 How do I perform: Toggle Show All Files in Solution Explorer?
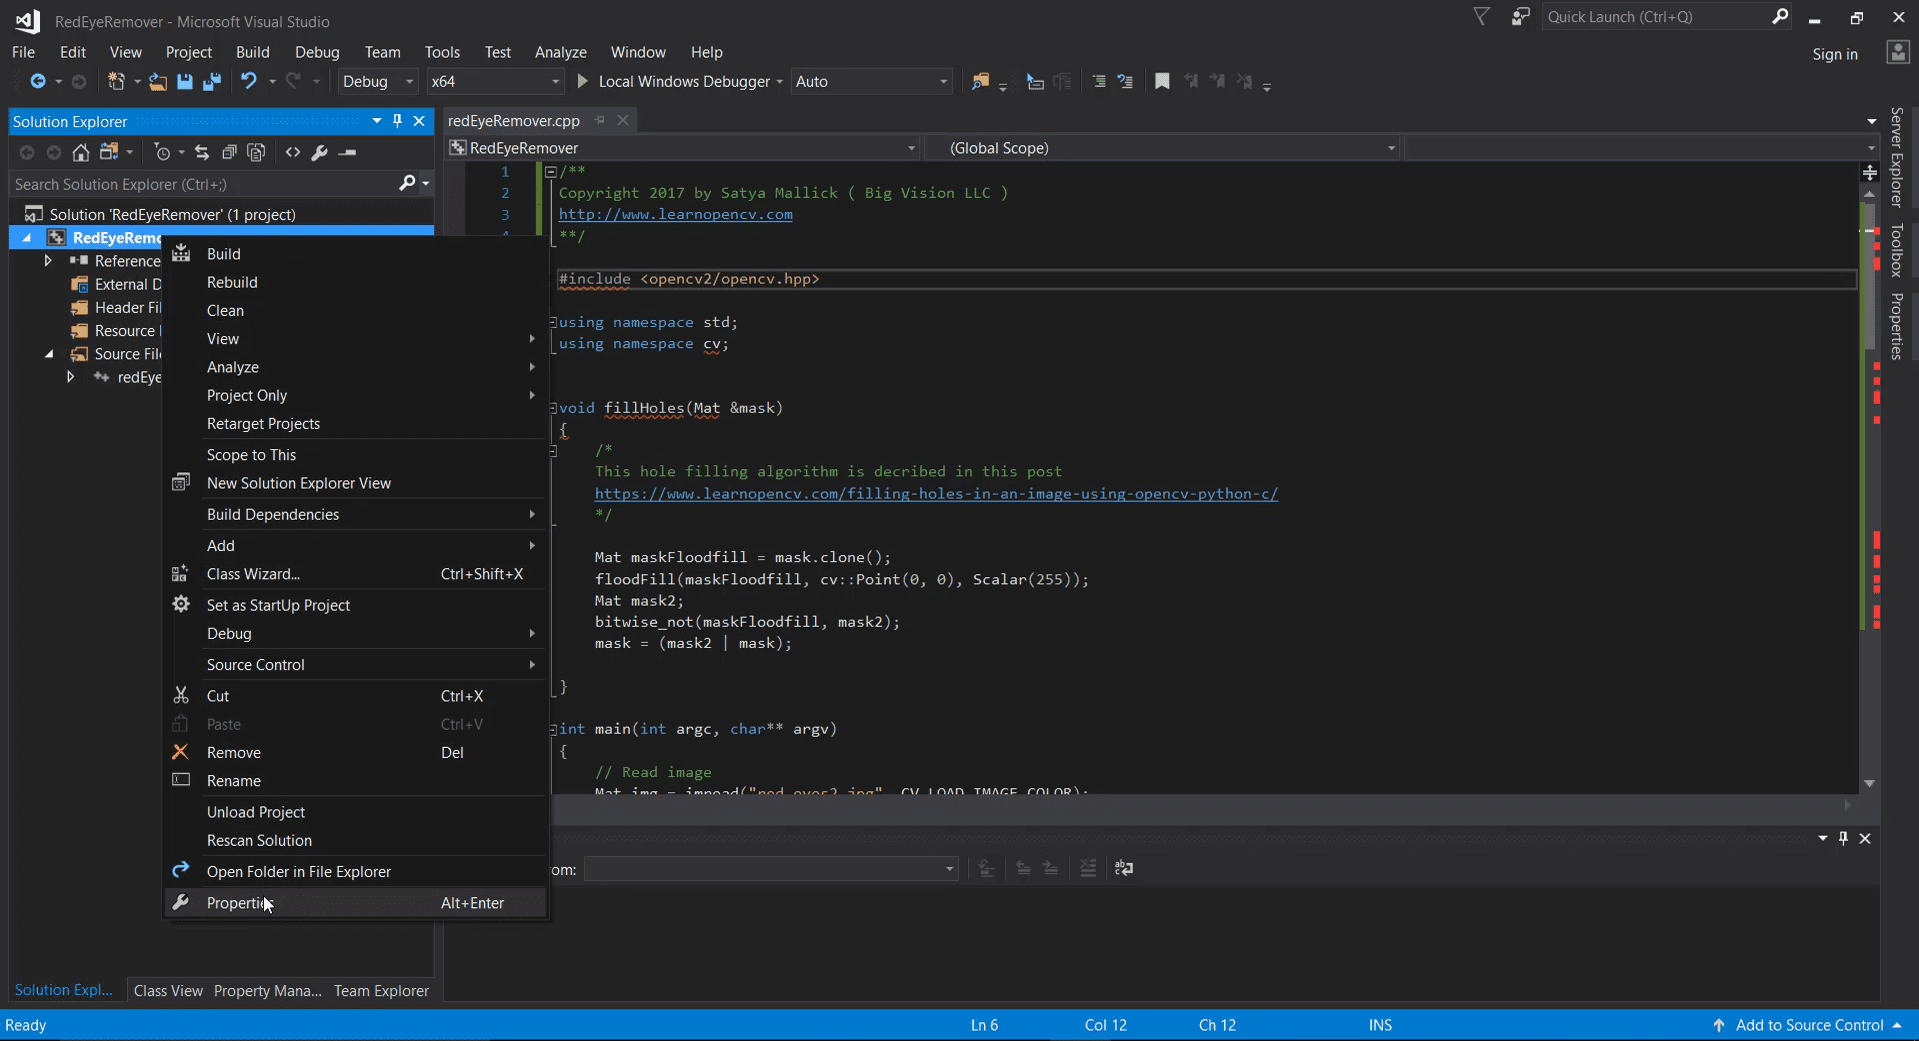click(256, 152)
